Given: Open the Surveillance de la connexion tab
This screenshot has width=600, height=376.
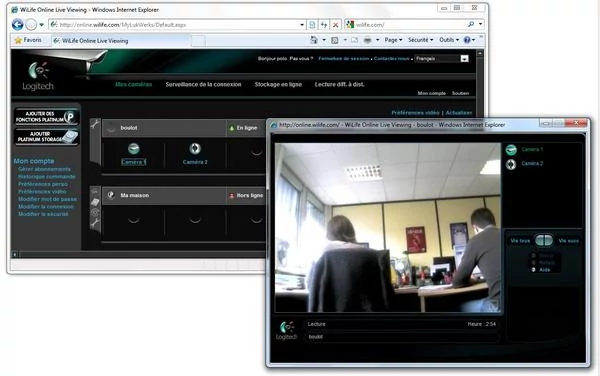Looking at the screenshot, I should pyautogui.click(x=203, y=85).
